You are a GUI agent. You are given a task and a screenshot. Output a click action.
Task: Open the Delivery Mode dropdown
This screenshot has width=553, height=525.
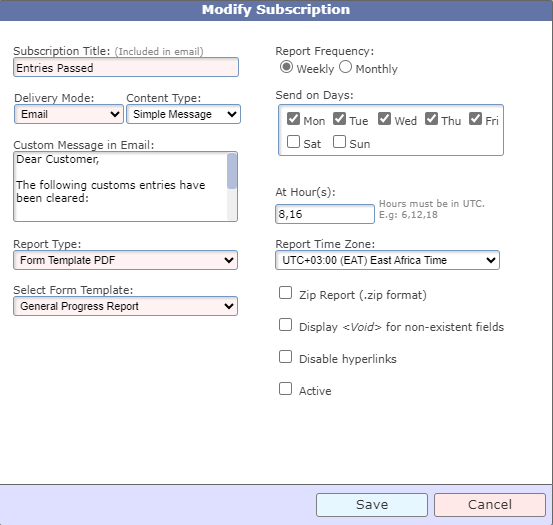pyautogui.click(x=69, y=114)
